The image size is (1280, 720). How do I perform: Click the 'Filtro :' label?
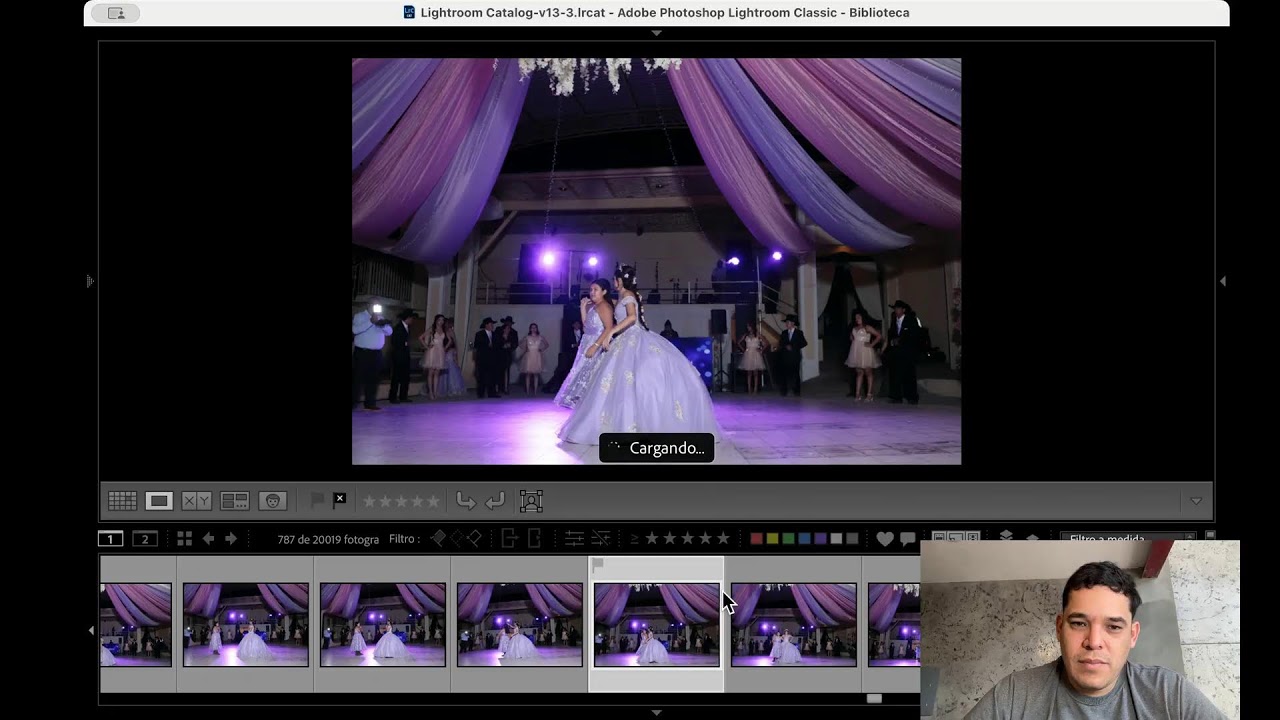click(x=404, y=539)
